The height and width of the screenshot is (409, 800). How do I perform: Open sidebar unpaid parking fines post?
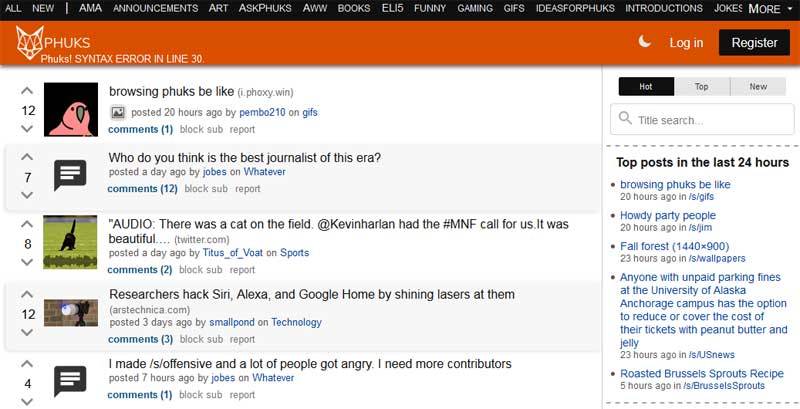pos(703,310)
